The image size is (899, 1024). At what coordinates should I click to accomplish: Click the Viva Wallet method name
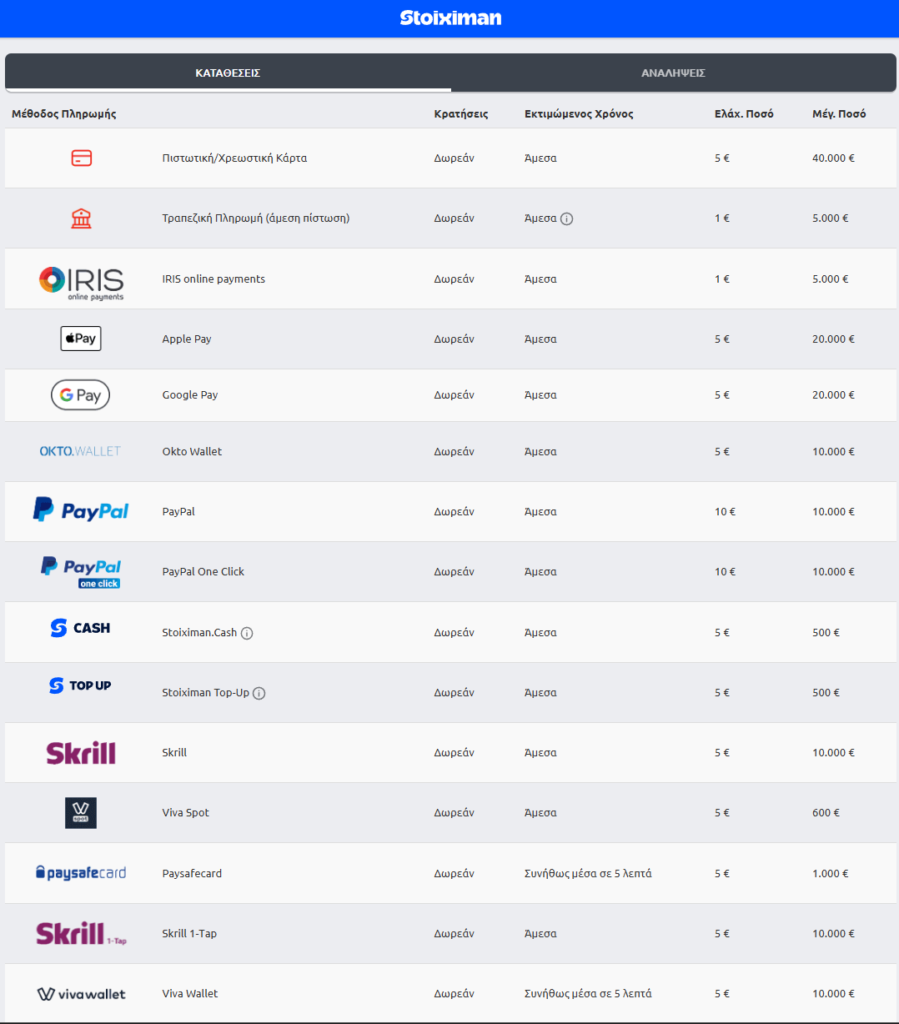(x=190, y=994)
